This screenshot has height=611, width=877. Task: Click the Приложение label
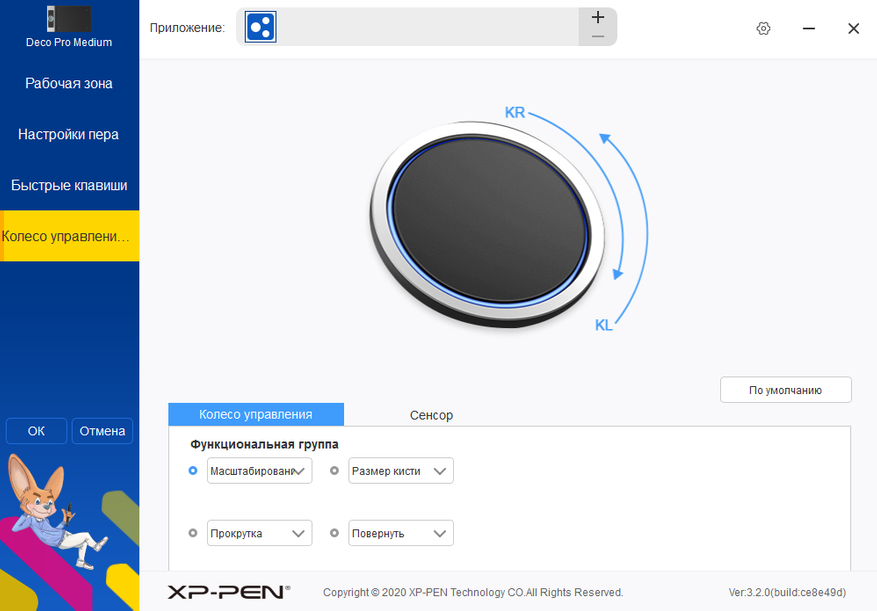[x=187, y=27]
